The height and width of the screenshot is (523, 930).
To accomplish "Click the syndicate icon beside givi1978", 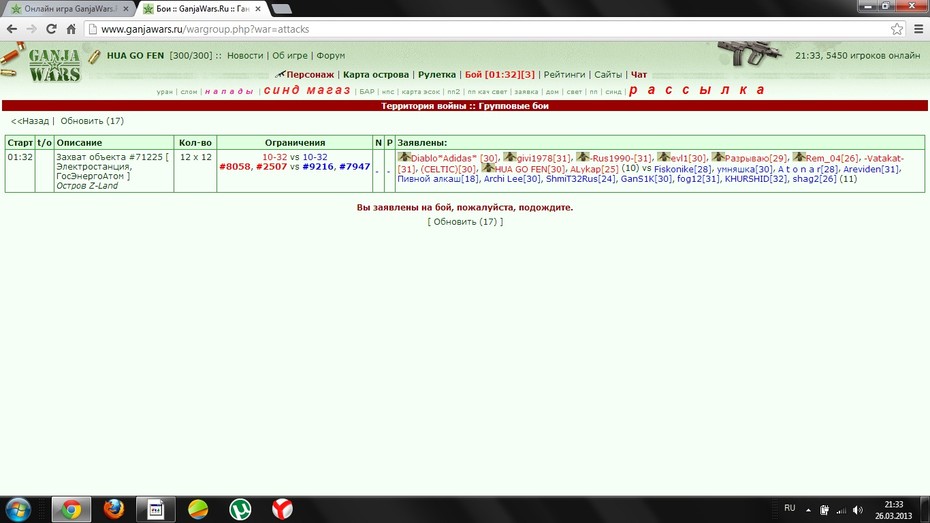I will tap(510, 157).
